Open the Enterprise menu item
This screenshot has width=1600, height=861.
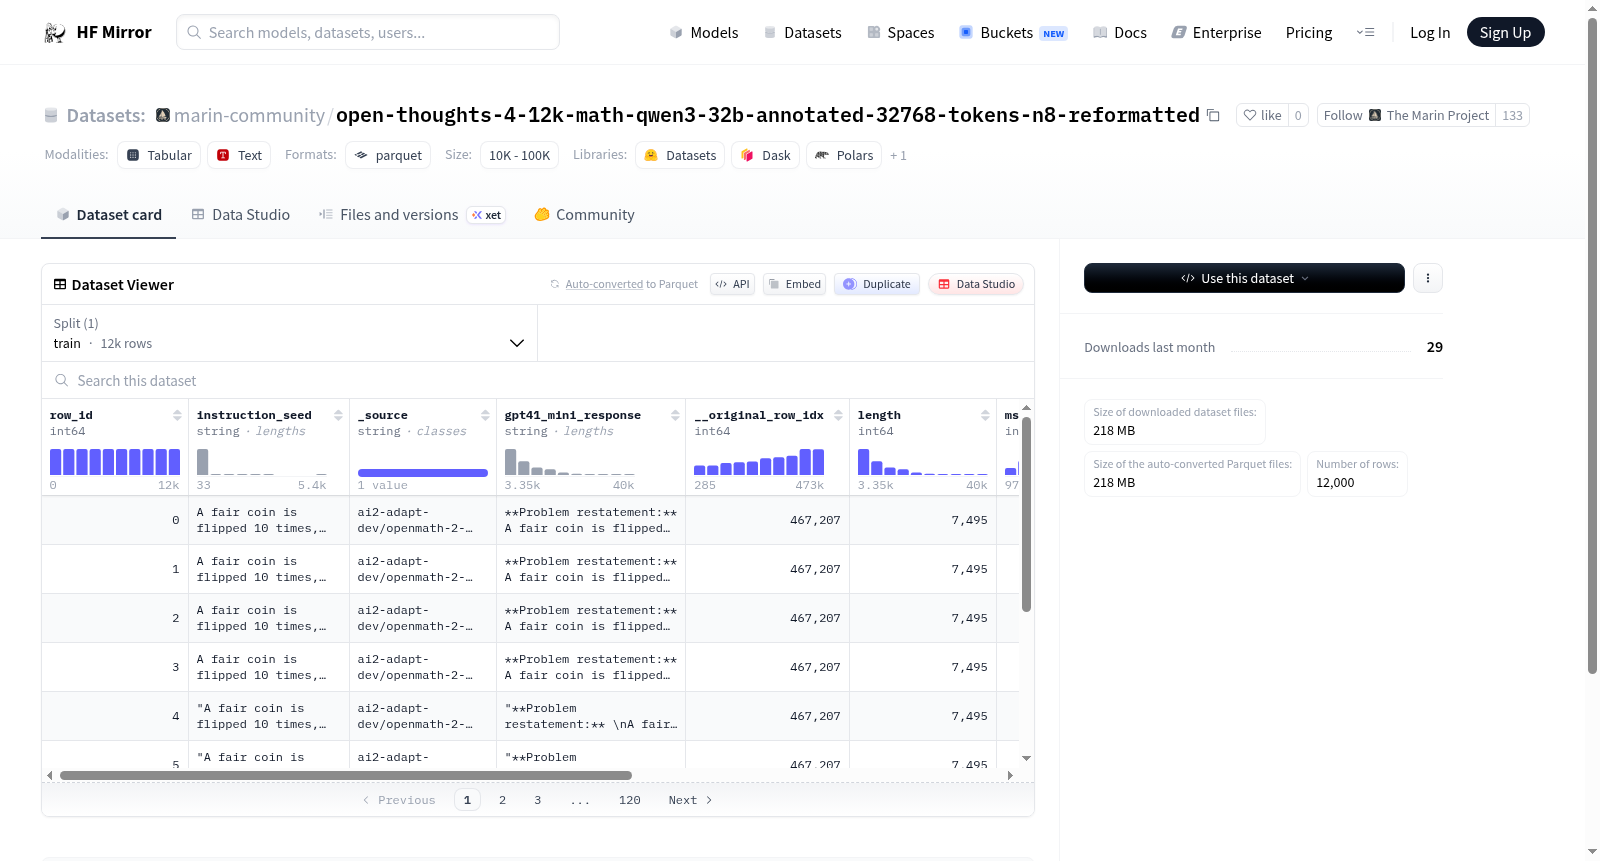pyautogui.click(x=1216, y=33)
